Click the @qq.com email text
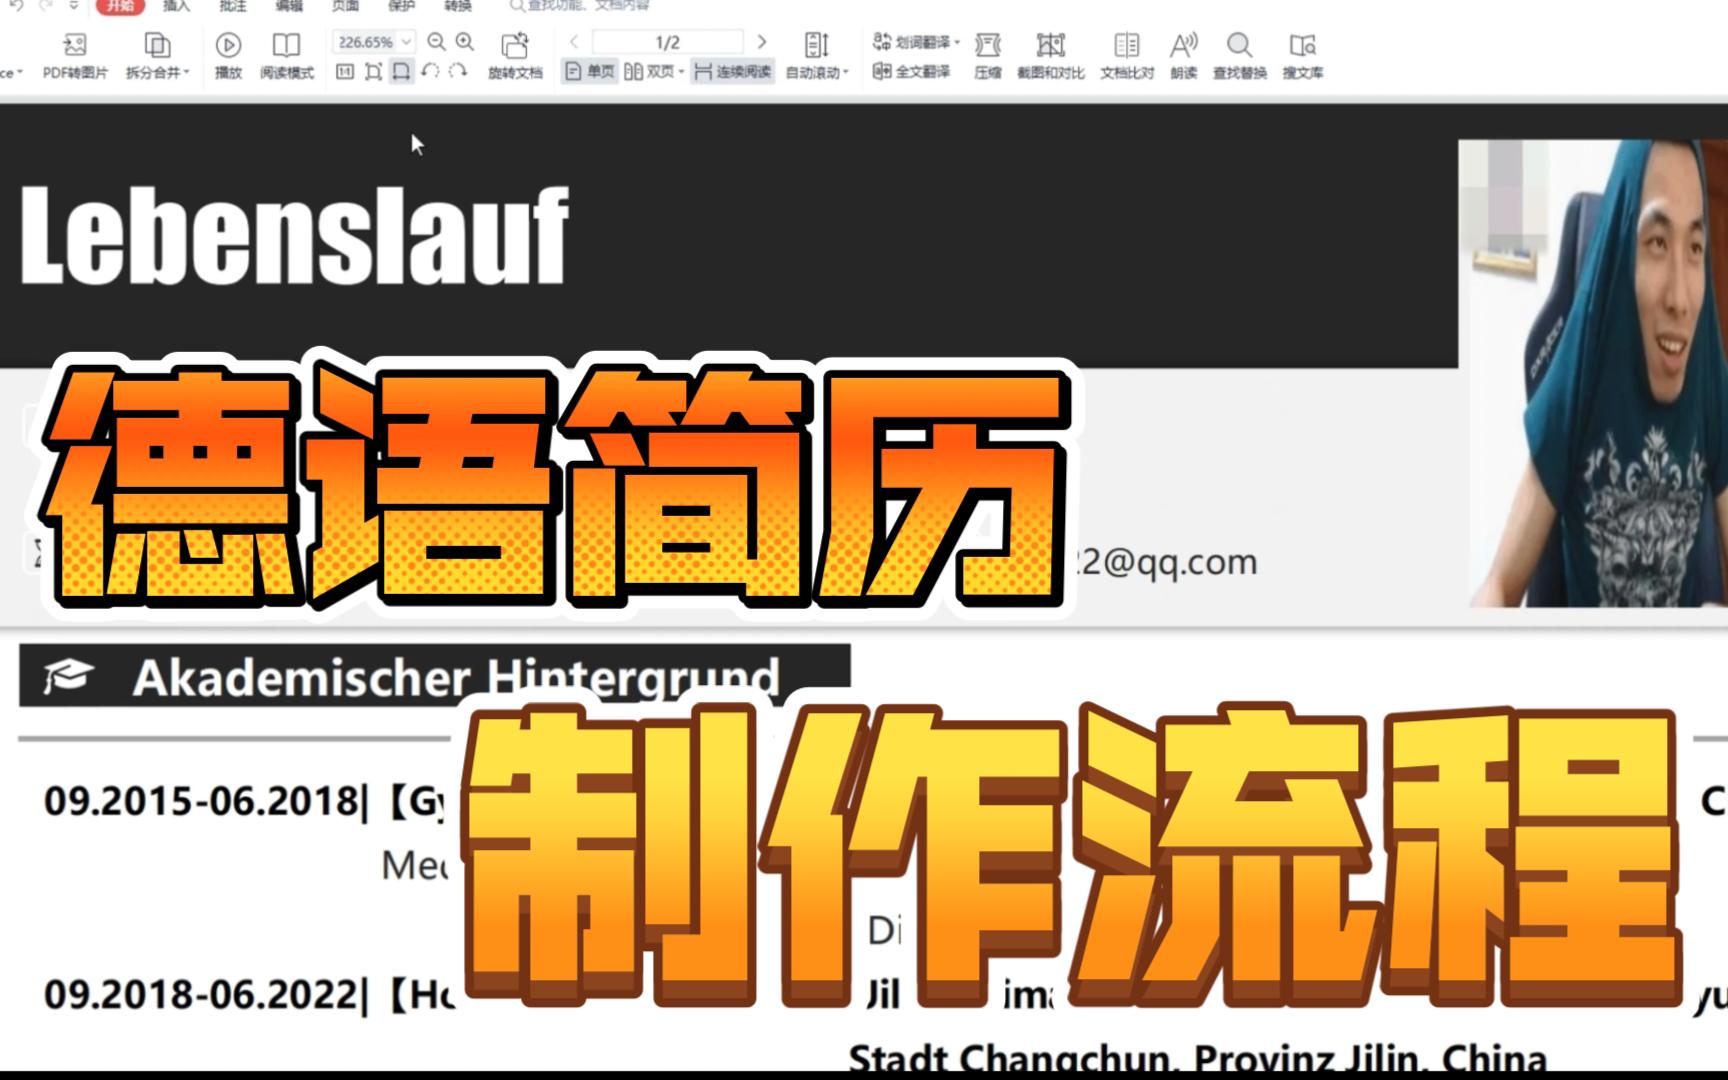The image size is (1728, 1080). click(x=1168, y=562)
